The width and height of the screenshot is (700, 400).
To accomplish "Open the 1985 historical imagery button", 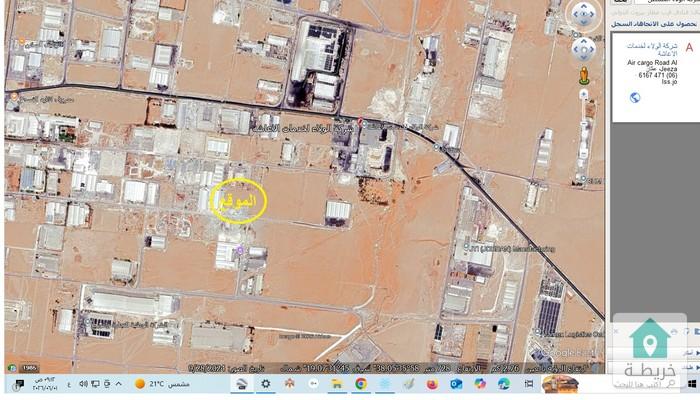I will coord(29,368).
